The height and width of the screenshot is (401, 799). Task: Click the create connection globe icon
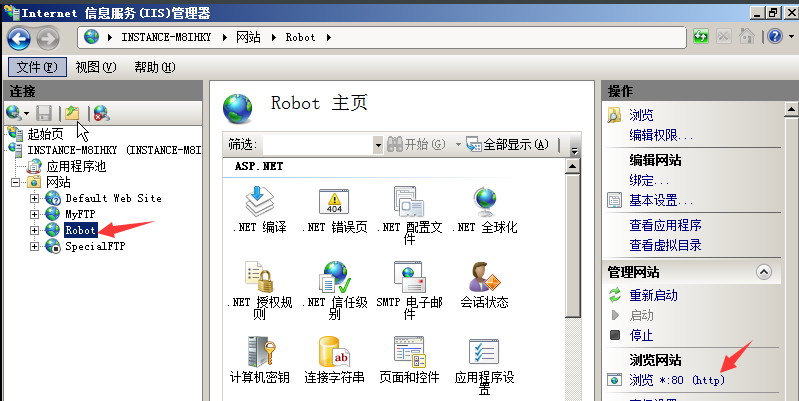(x=14, y=113)
